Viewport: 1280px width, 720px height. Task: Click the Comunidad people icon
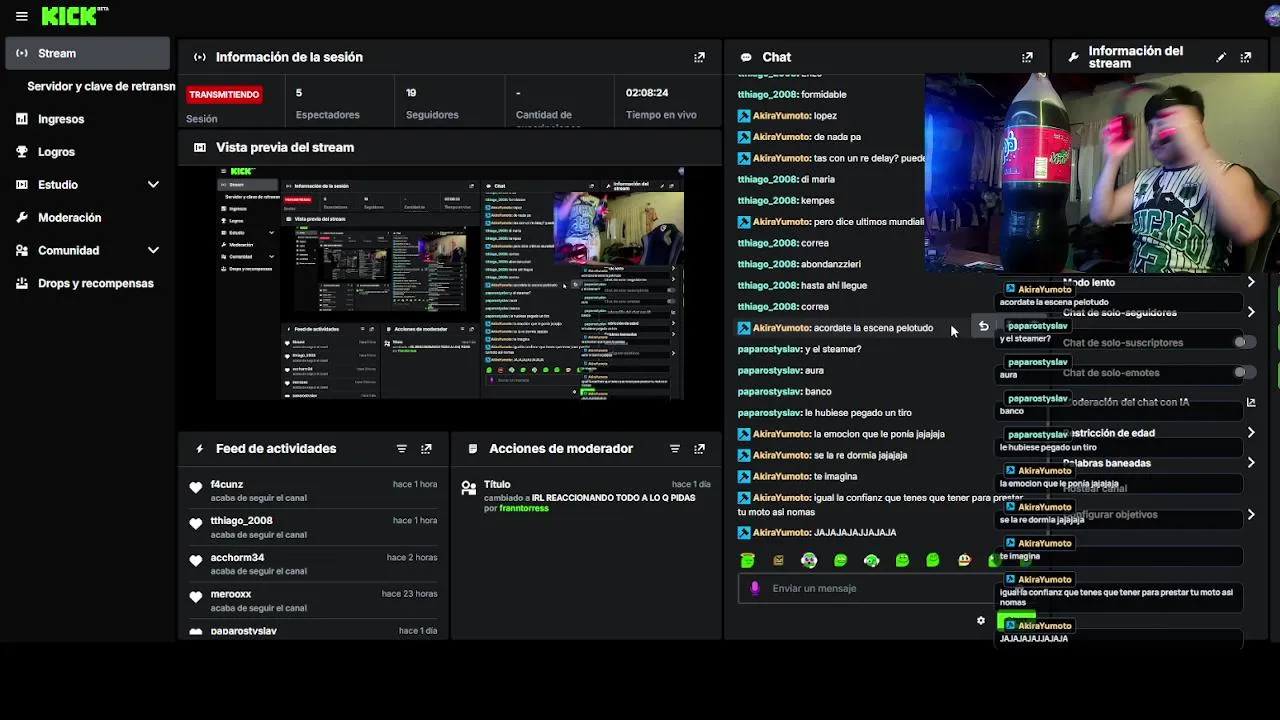pos(22,251)
